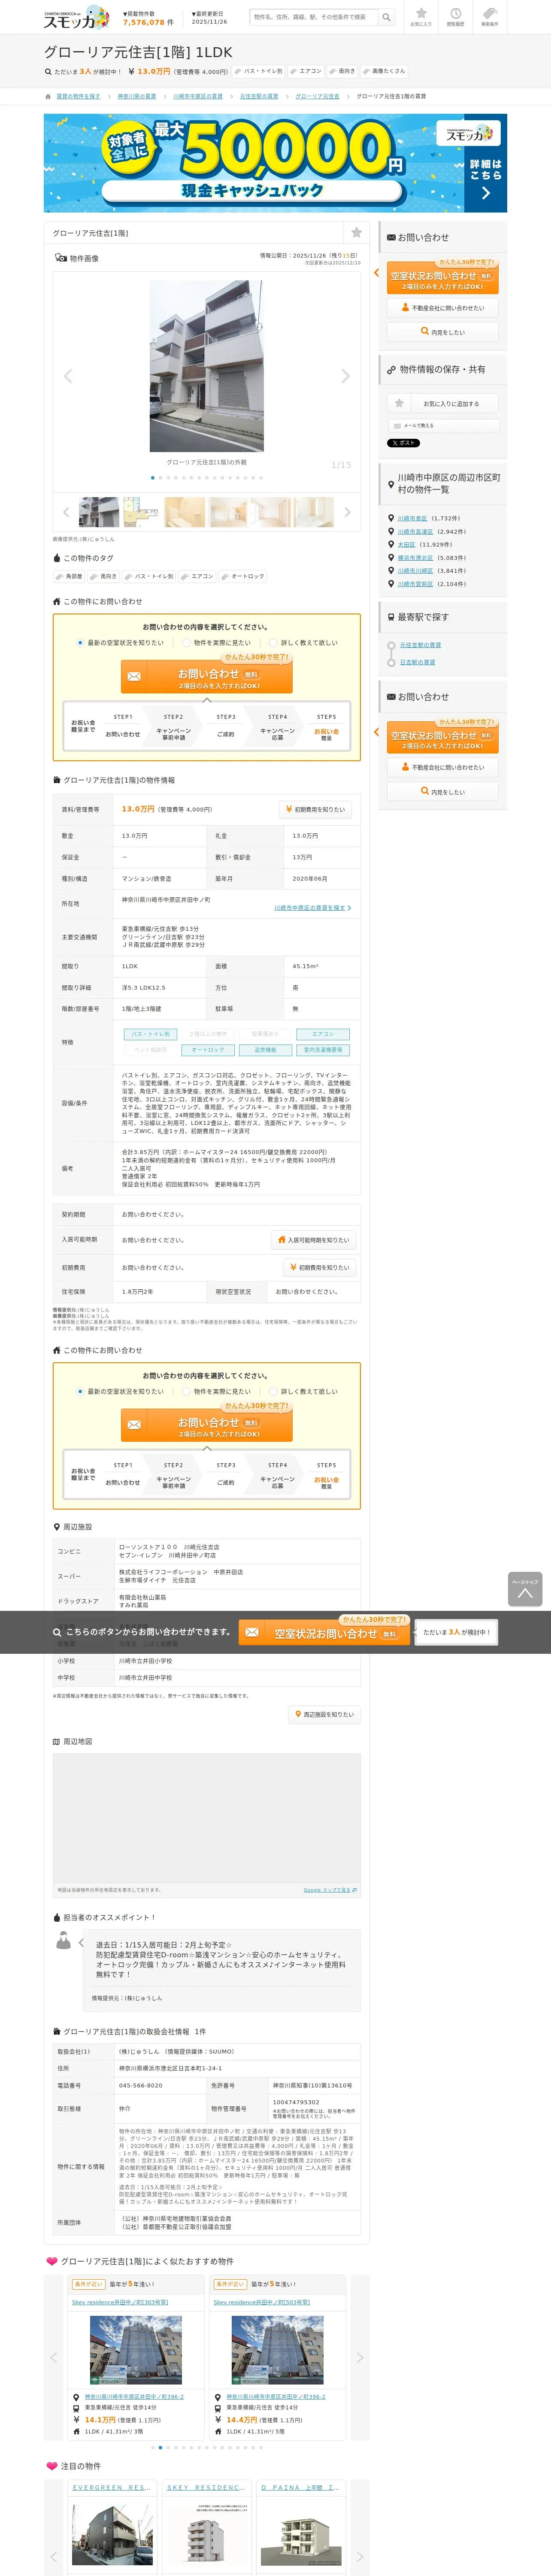Open Skey residence井田中ノ町[503号室] listing link
The image size is (551, 2576).
coord(262,2302)
